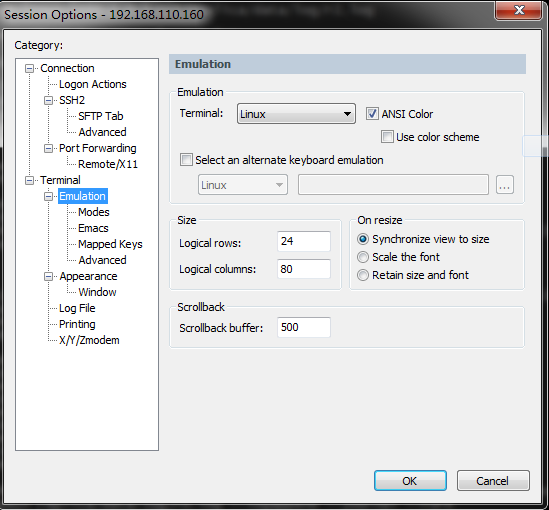Click the Scrollback buffer input field

coord(304,327)
